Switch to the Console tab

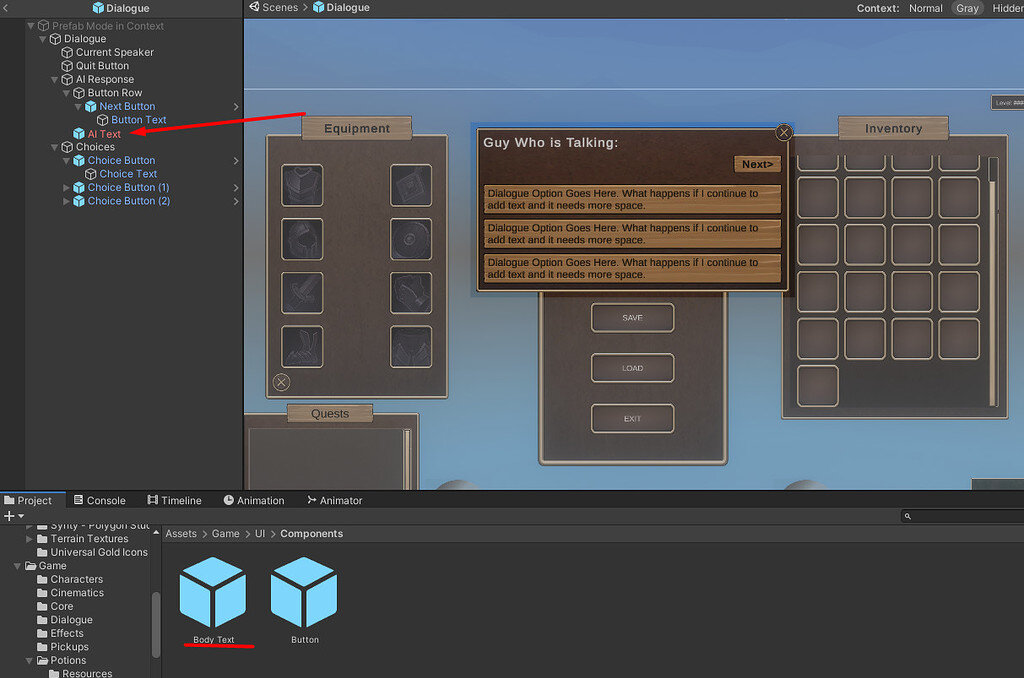pyautogui.click(x=100, y=500)
